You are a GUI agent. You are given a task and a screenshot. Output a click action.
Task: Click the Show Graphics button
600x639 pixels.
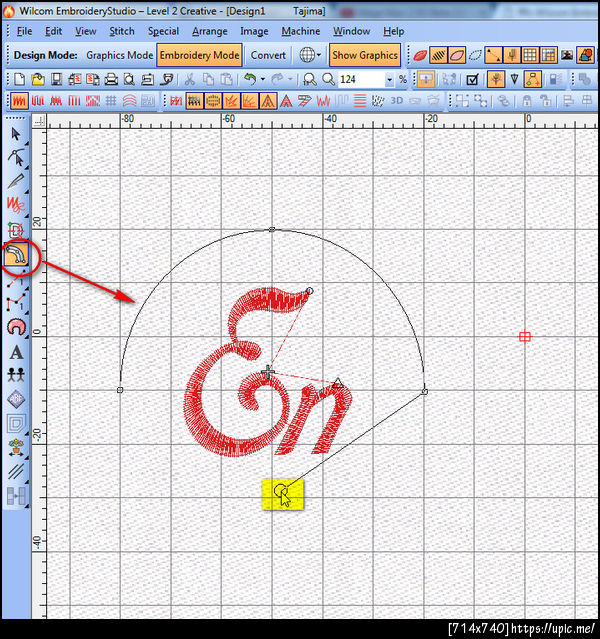coord(365,55)
